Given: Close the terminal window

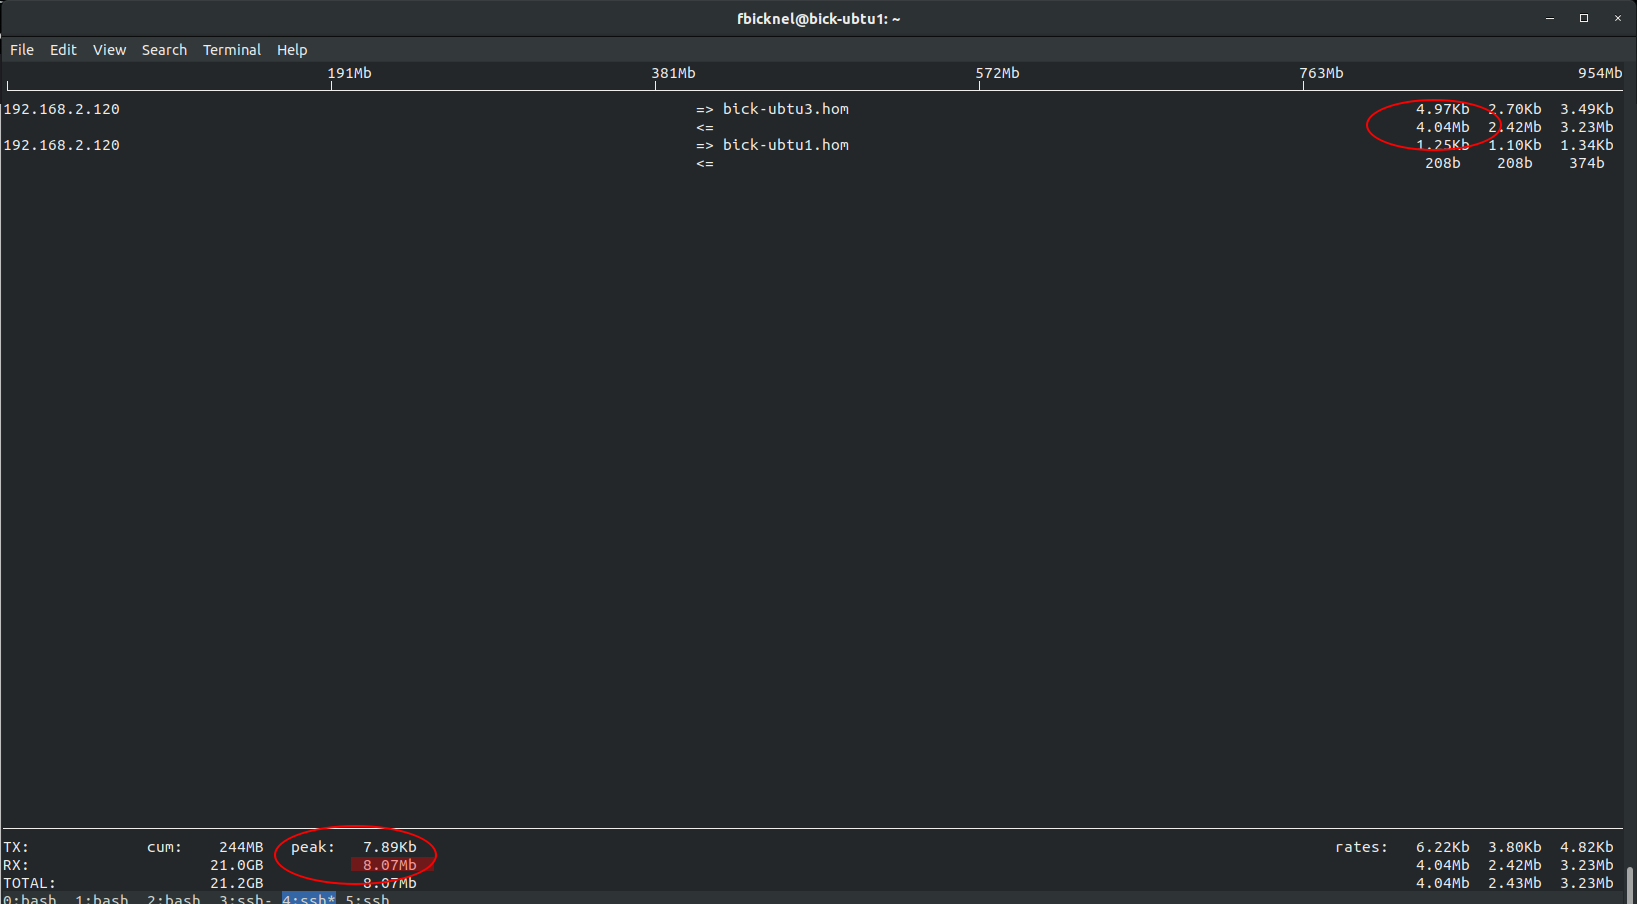Looking at the screenshot, I should (1618, 18).
